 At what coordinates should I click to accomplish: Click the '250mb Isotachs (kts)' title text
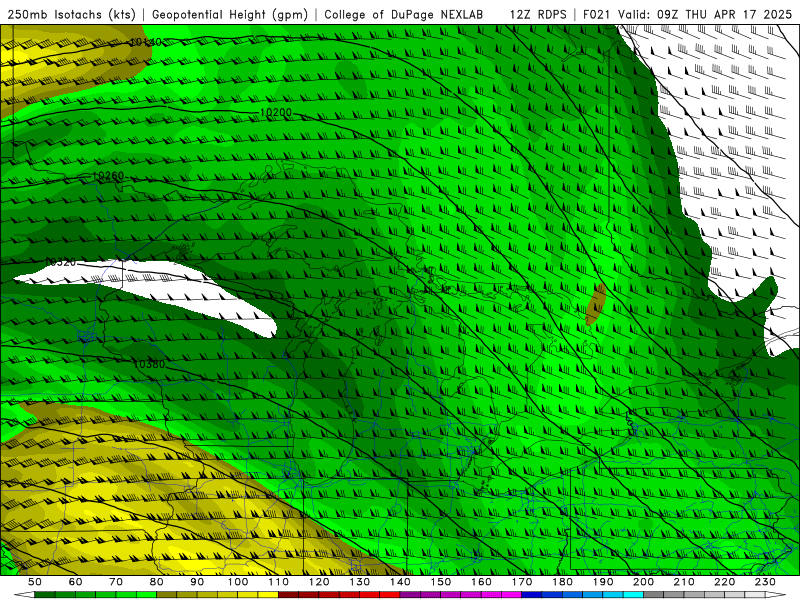click(72, 15)
